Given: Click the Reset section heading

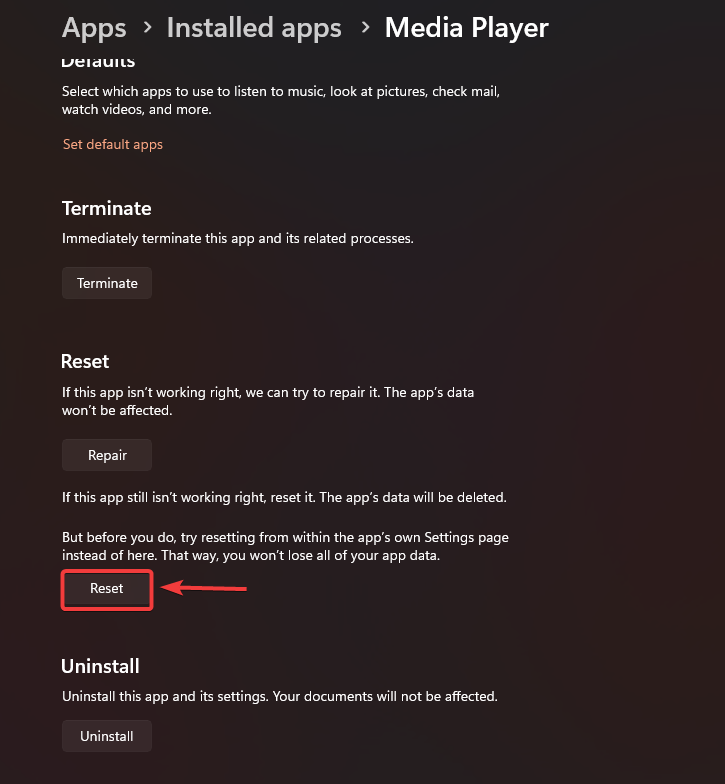Looking at the screenshot, I should 85,361.
